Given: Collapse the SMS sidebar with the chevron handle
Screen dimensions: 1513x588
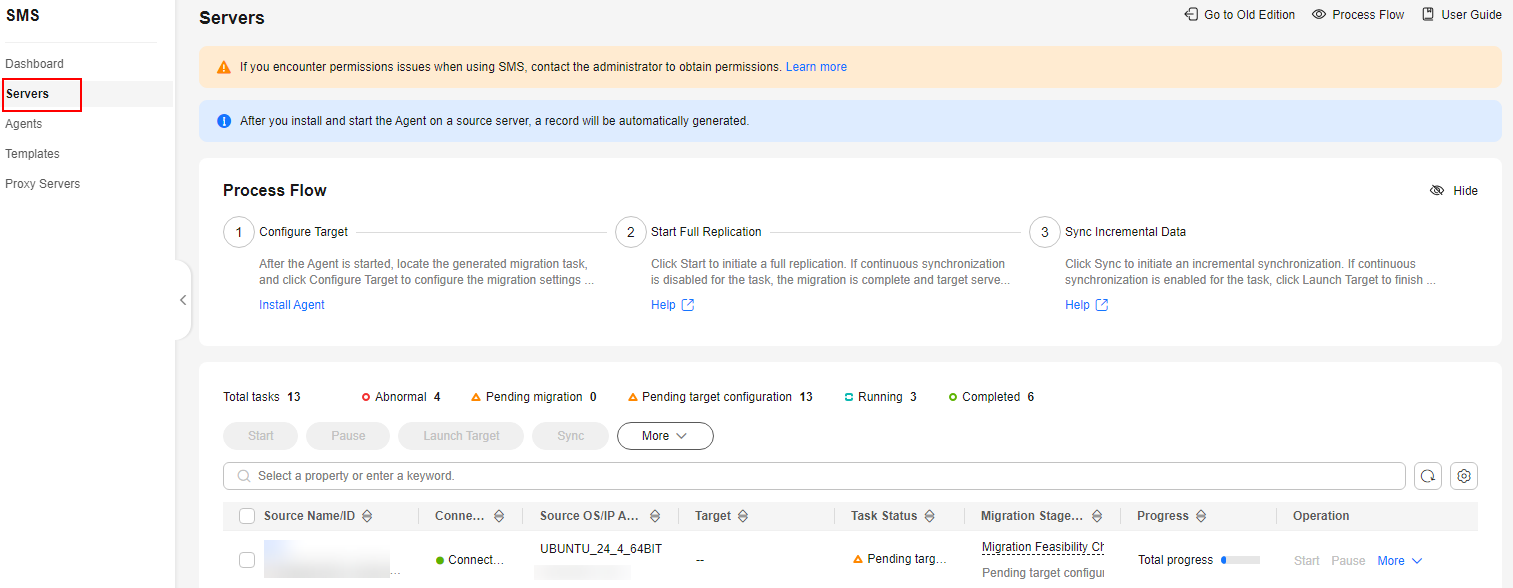Looking at the screenshot, I should [183, 300].
